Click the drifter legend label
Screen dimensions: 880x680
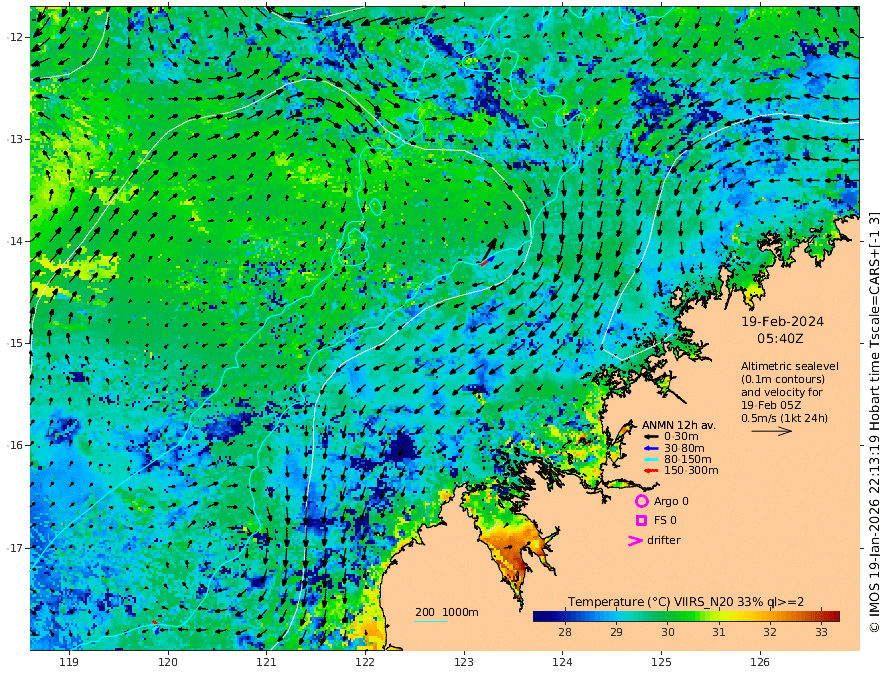663,540
